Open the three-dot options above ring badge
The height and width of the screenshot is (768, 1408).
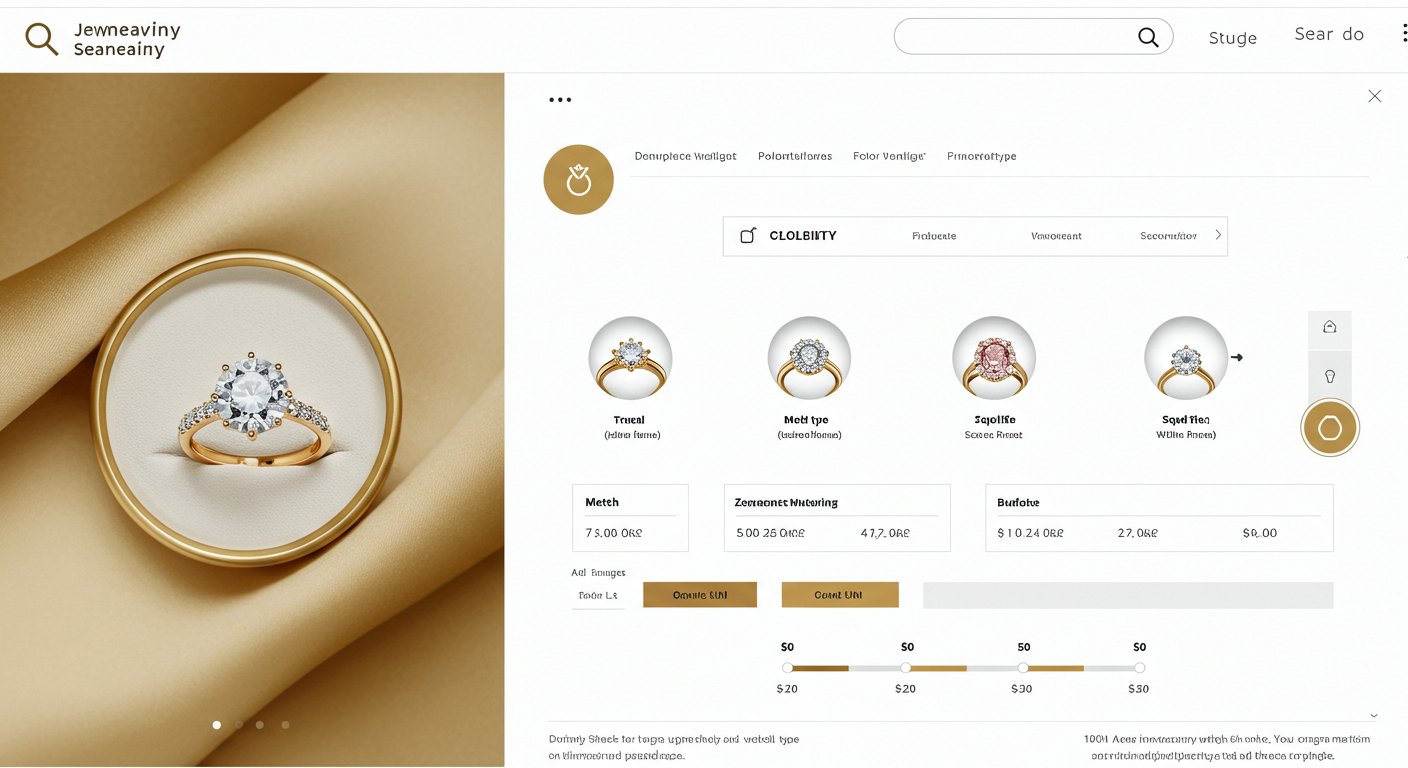[x=560, y=100]
